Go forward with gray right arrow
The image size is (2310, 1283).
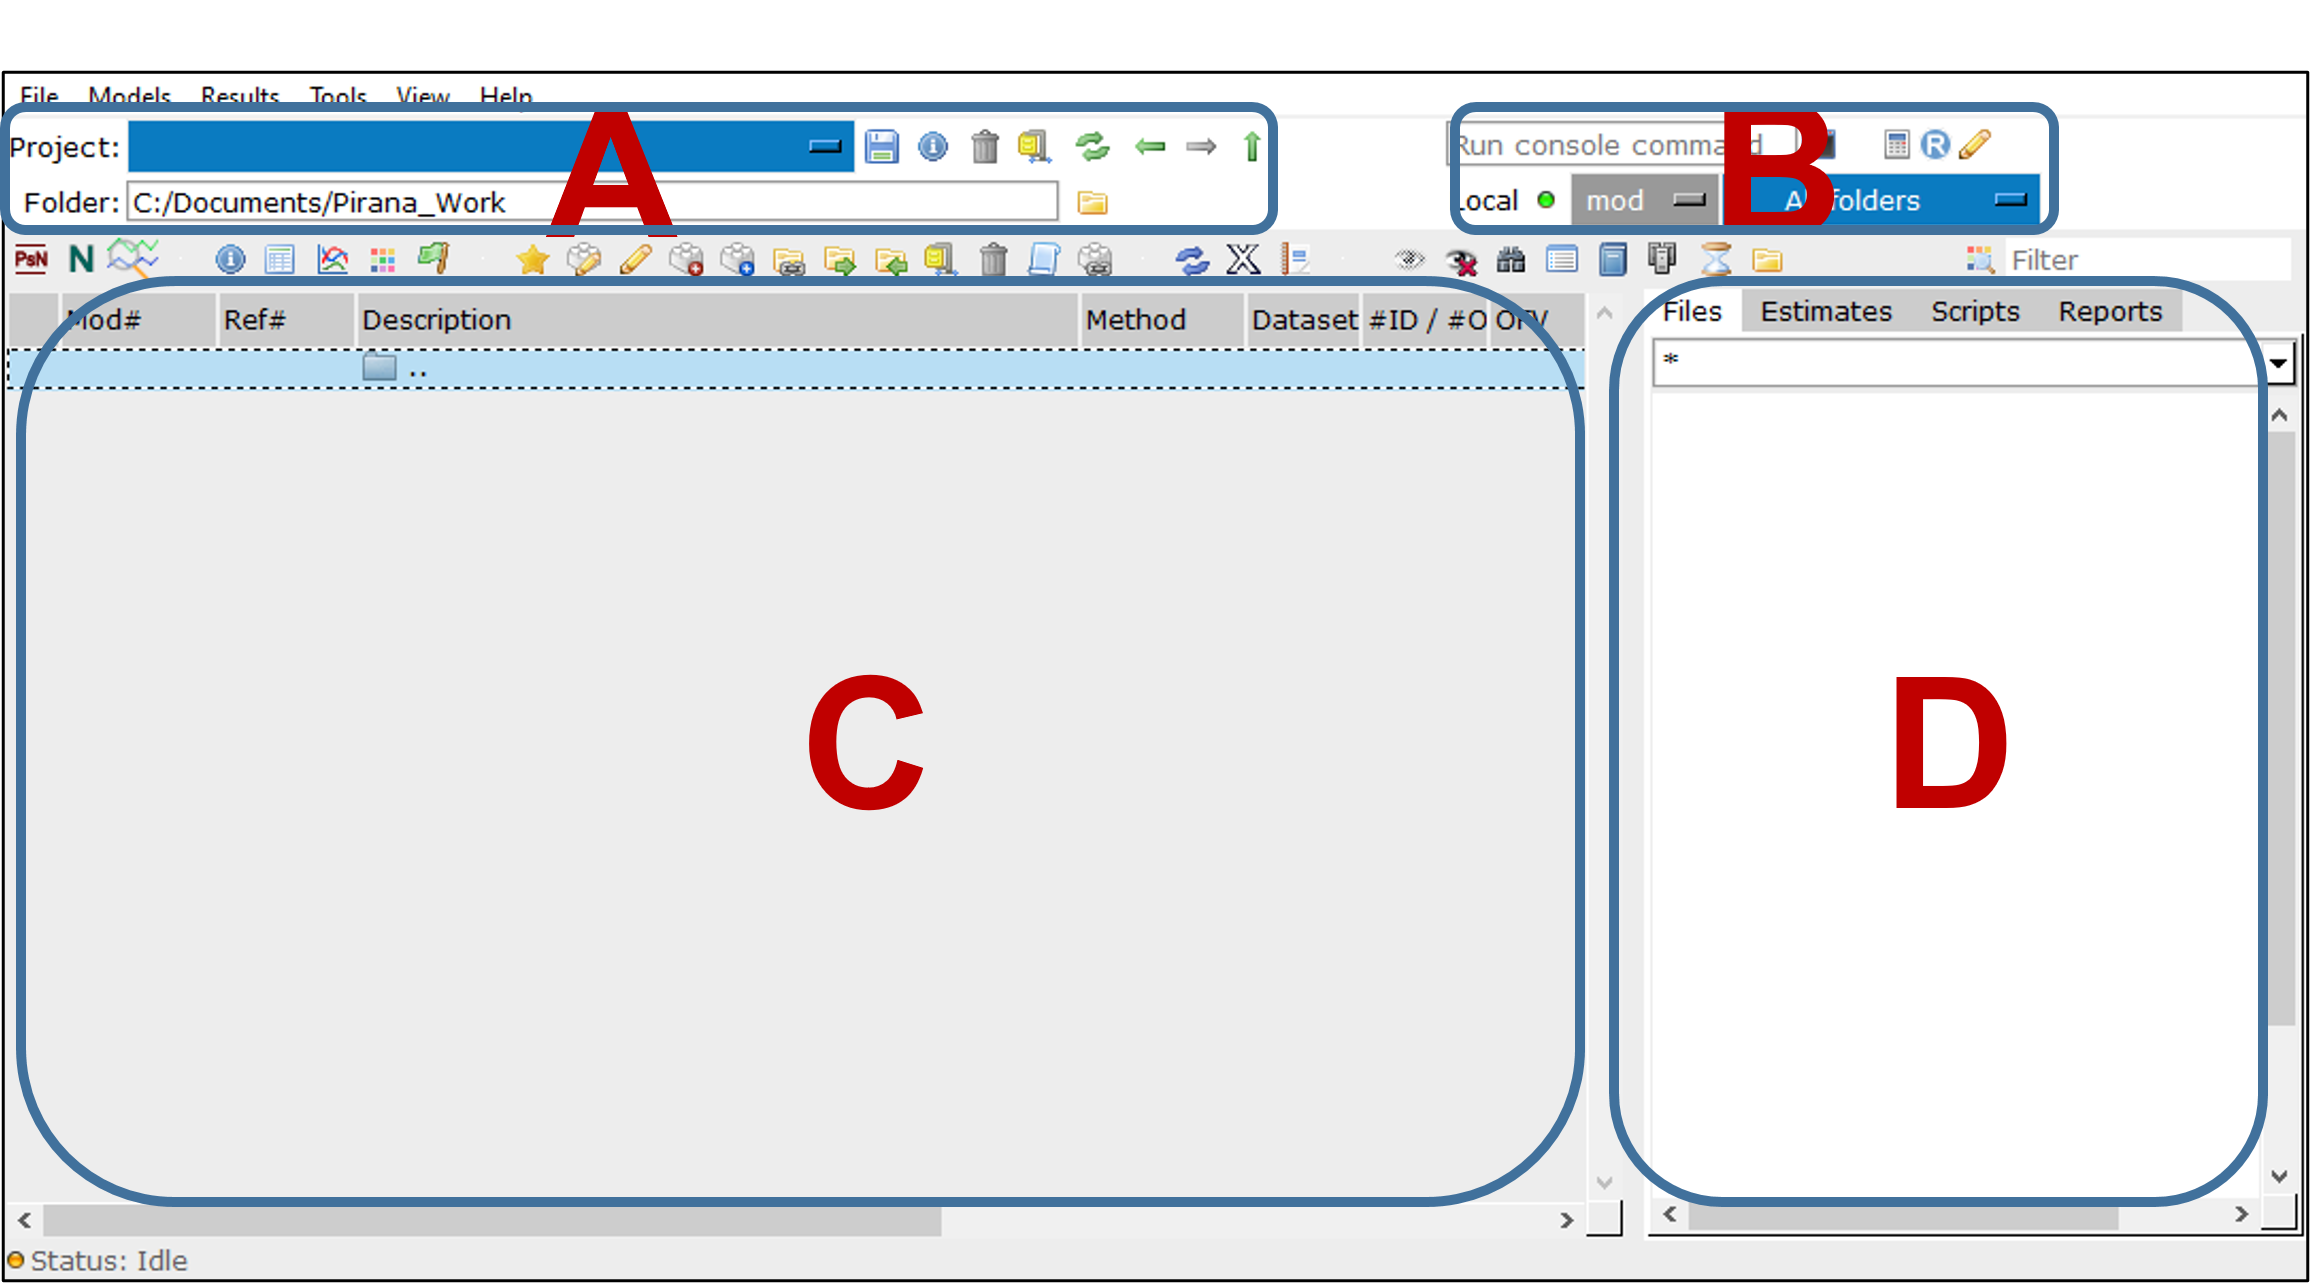click(1201, 147)
